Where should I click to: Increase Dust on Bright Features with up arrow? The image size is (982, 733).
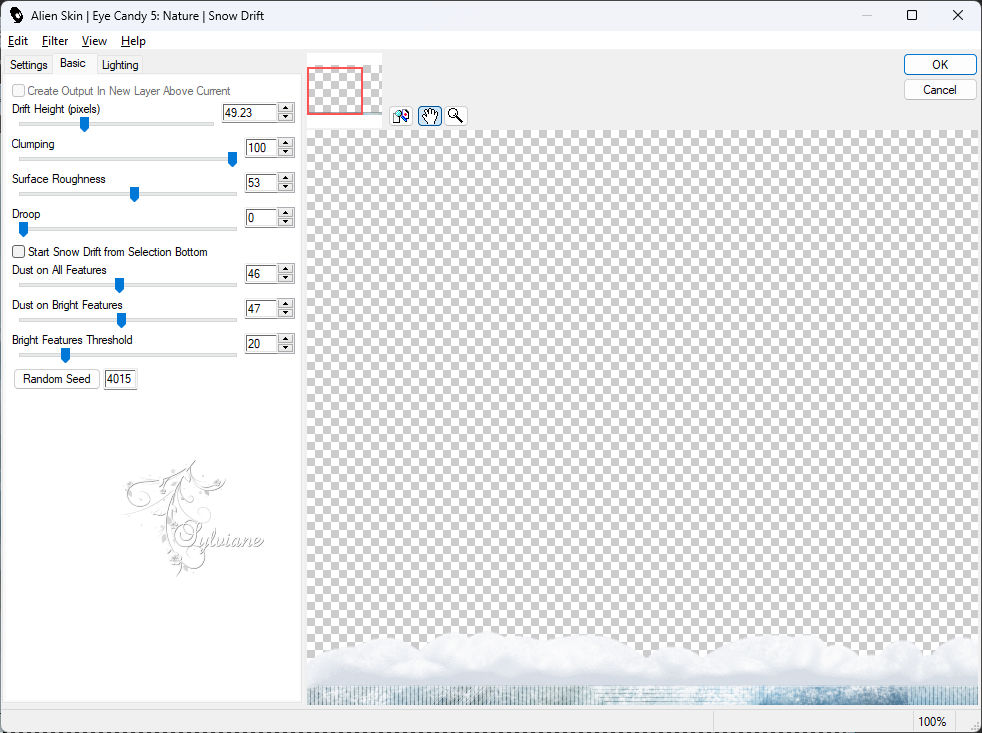coord(286,304)
